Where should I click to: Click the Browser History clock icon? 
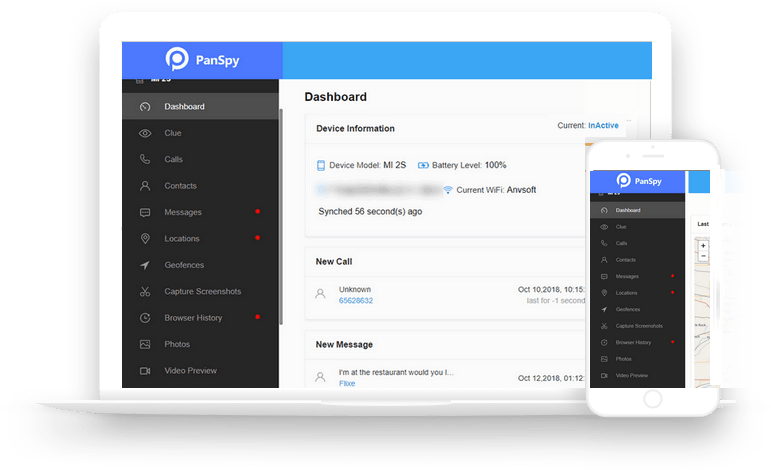coord(145,318)
